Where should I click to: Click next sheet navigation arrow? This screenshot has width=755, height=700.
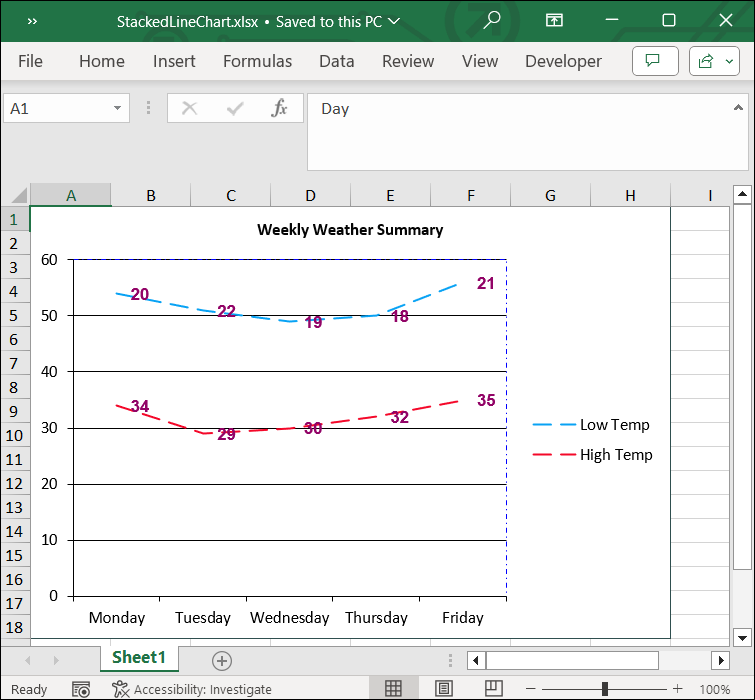56,660
